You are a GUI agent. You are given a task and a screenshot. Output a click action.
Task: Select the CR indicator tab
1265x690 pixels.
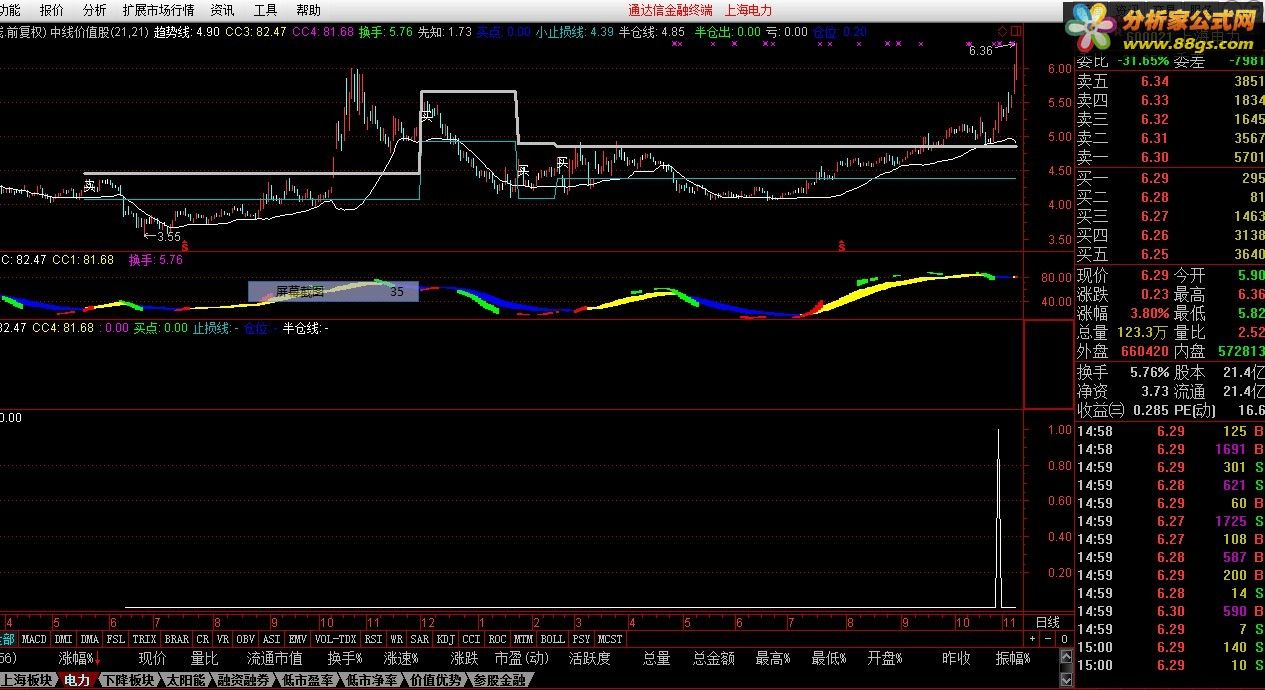point(203,638)
